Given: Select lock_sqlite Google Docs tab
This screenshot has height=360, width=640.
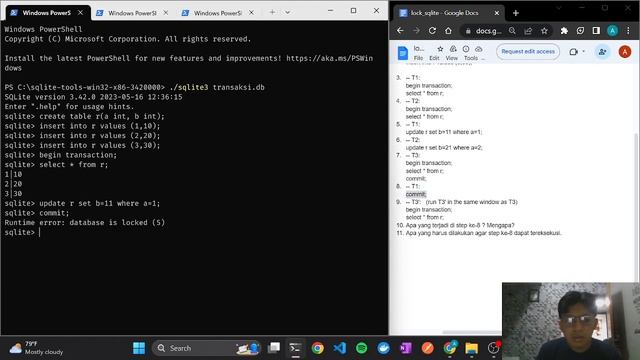Looking at the screenshot, I should click(449, 13).
